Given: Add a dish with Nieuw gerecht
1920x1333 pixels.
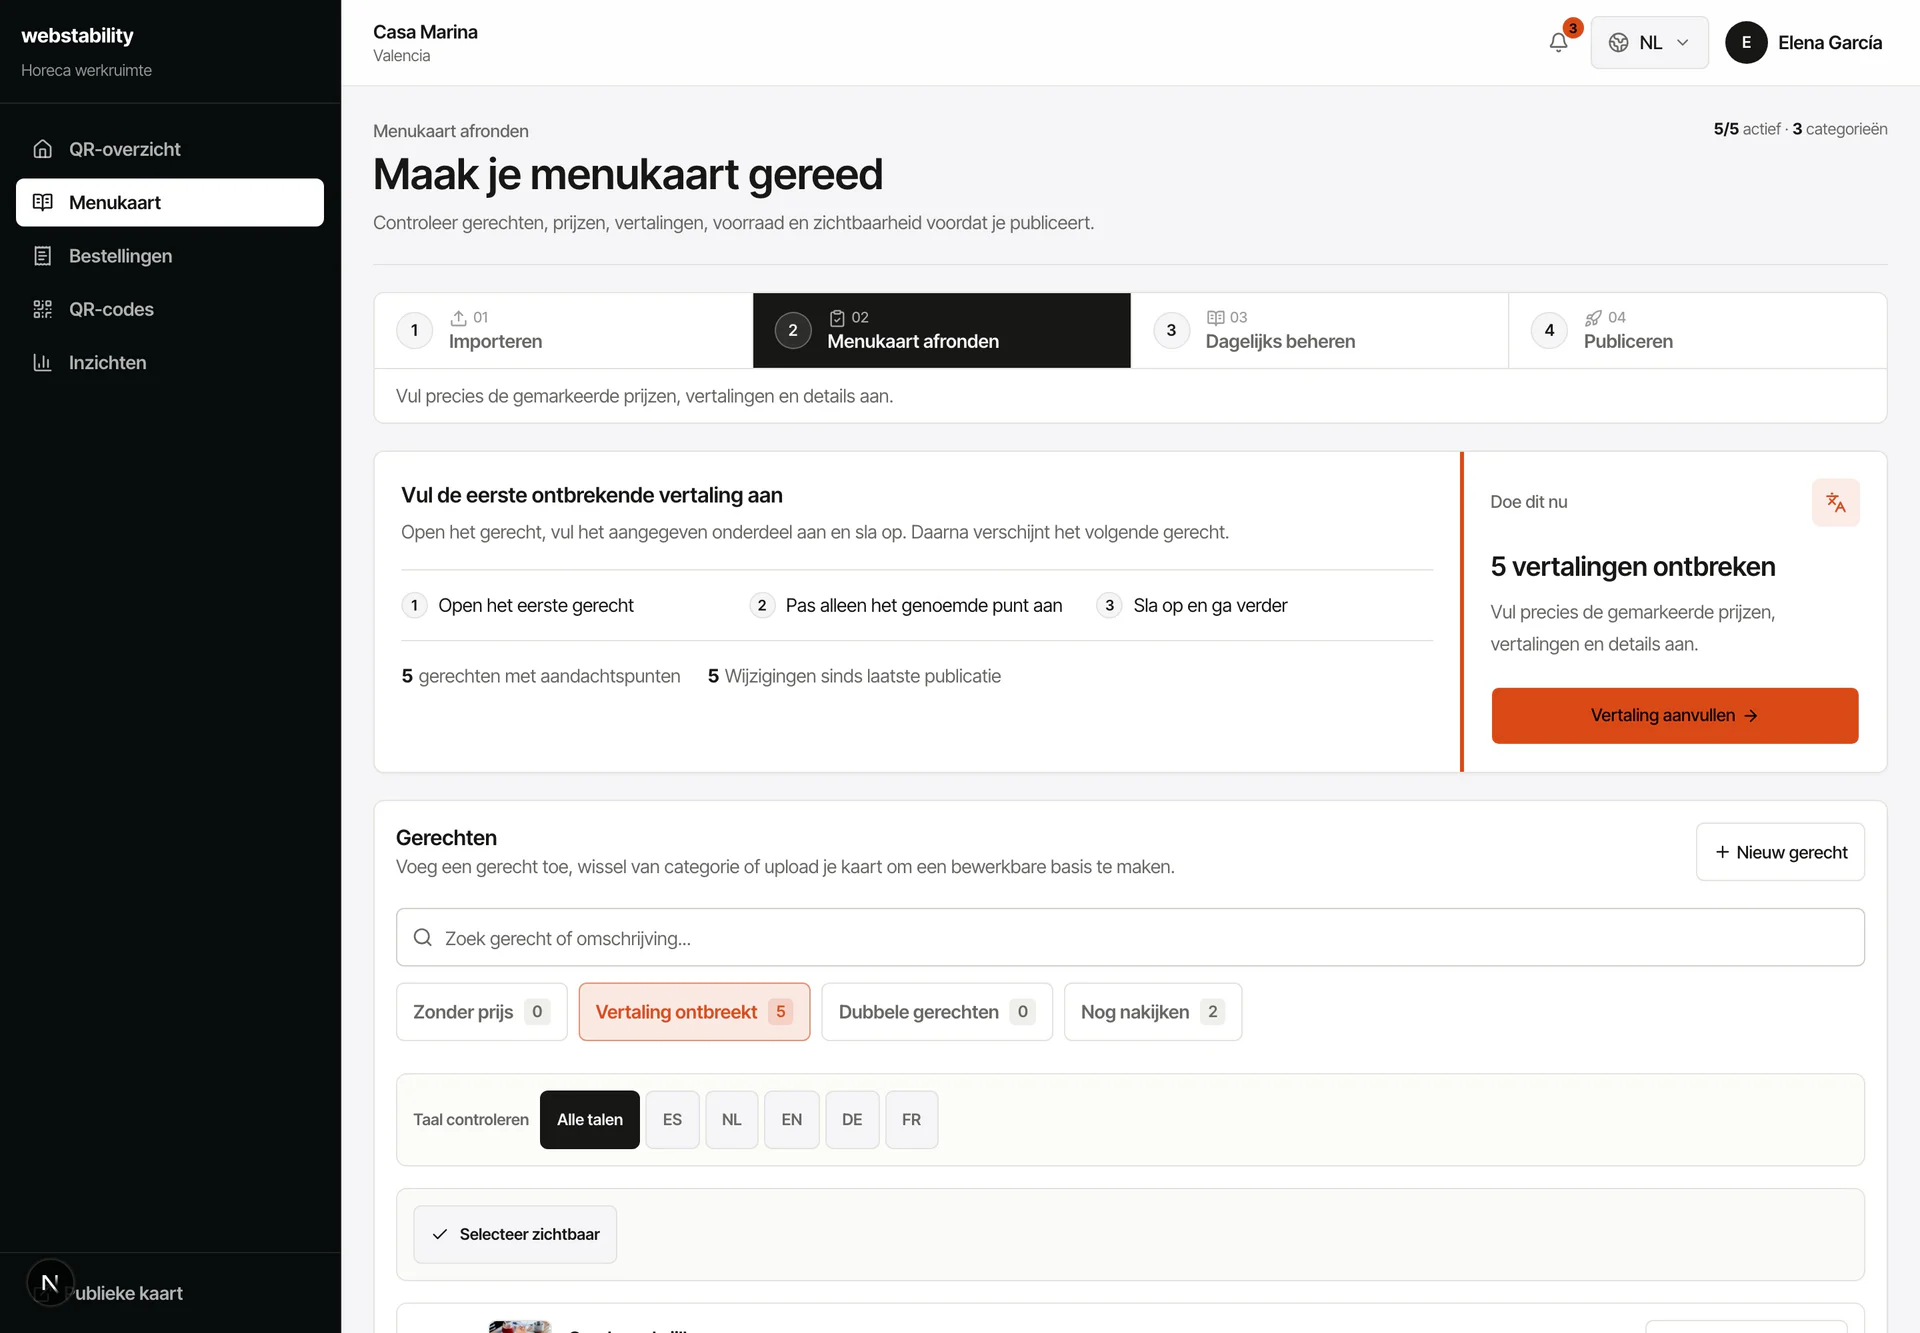Looking at the screenshot, I should coord(1780,852).
